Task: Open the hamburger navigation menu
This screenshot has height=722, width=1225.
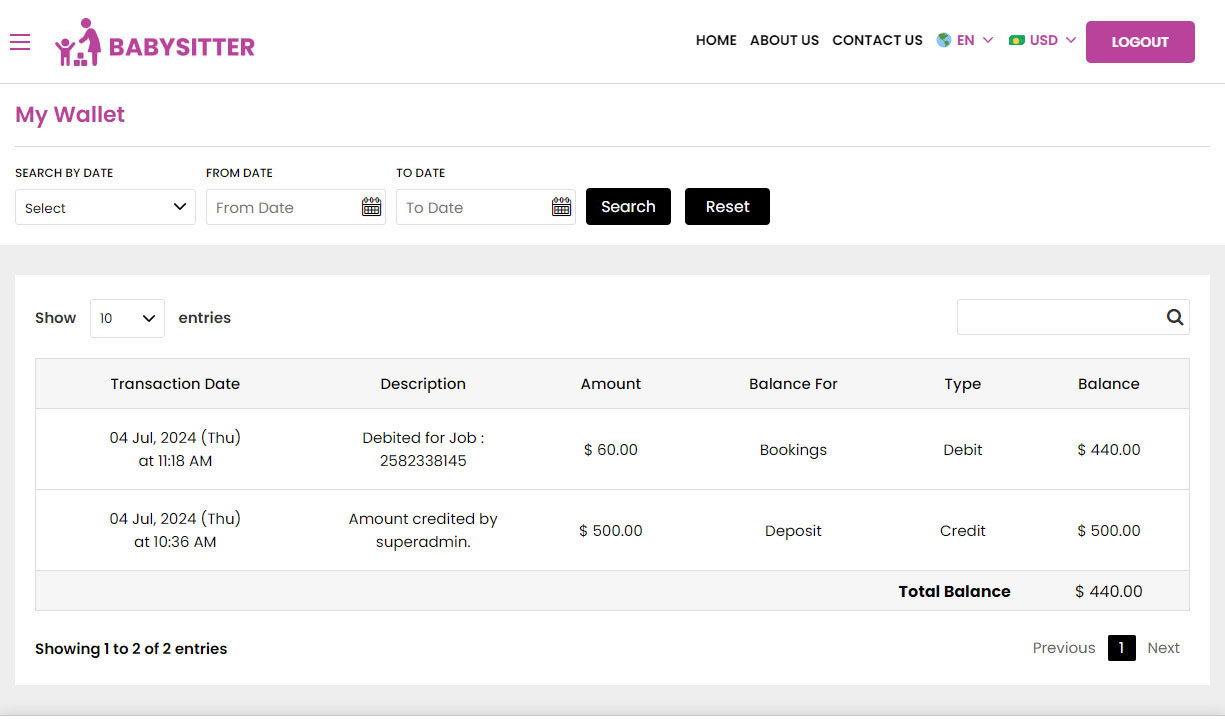Action: (x=20, y=42)
